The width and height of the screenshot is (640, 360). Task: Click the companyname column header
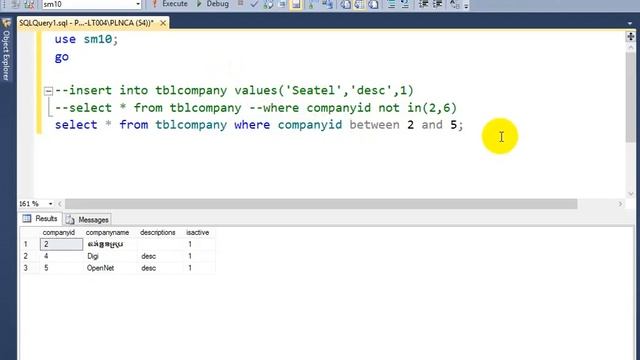pyautogui.click(x=110, y=232)
